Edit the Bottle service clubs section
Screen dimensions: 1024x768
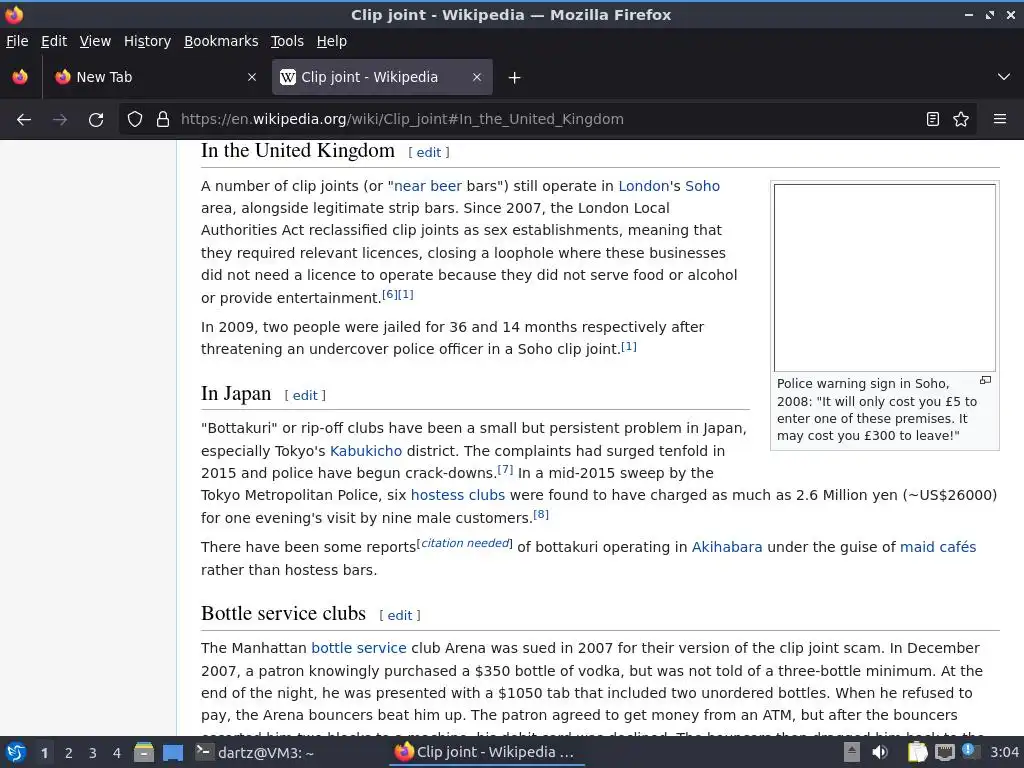tap(400, 615)
